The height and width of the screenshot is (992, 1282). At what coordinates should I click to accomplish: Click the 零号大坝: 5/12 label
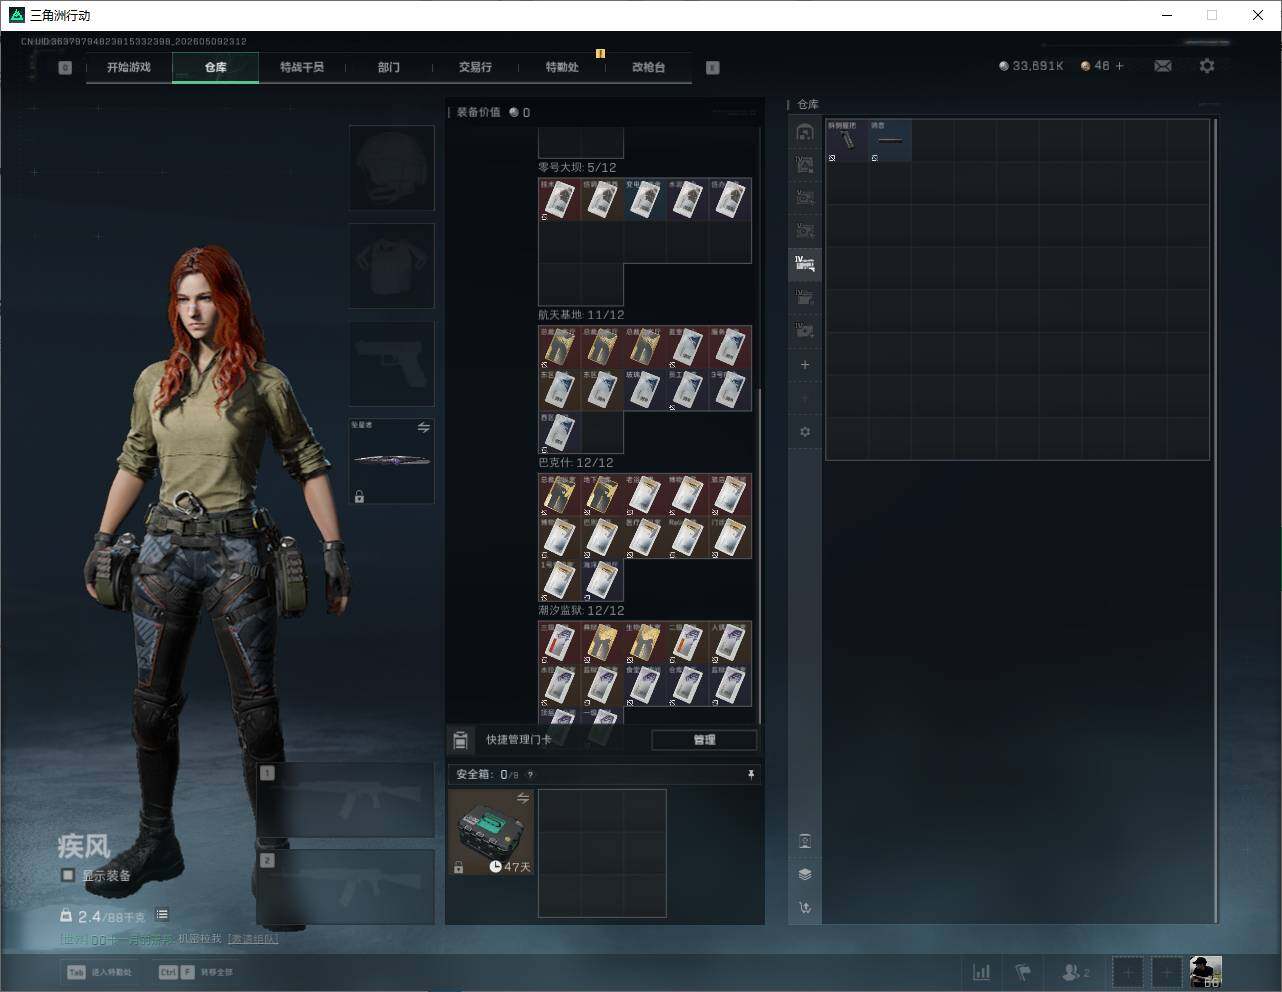click(x=577, y=167)
